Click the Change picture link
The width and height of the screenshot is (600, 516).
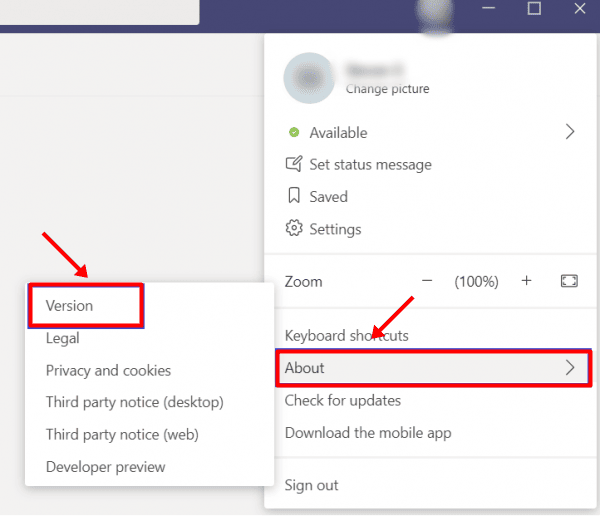pyautogui.click(x=387, y=89)
